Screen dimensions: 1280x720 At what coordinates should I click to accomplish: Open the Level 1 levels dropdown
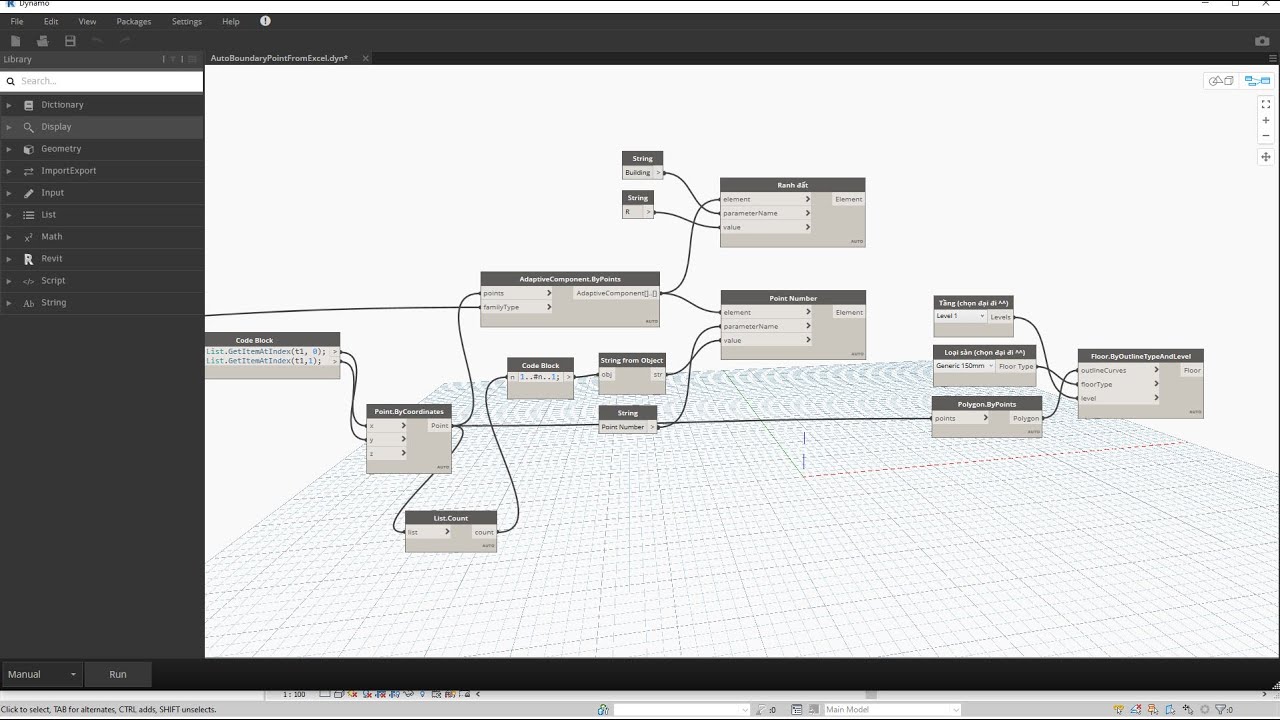pyautogui.click(x=961, y=316)
